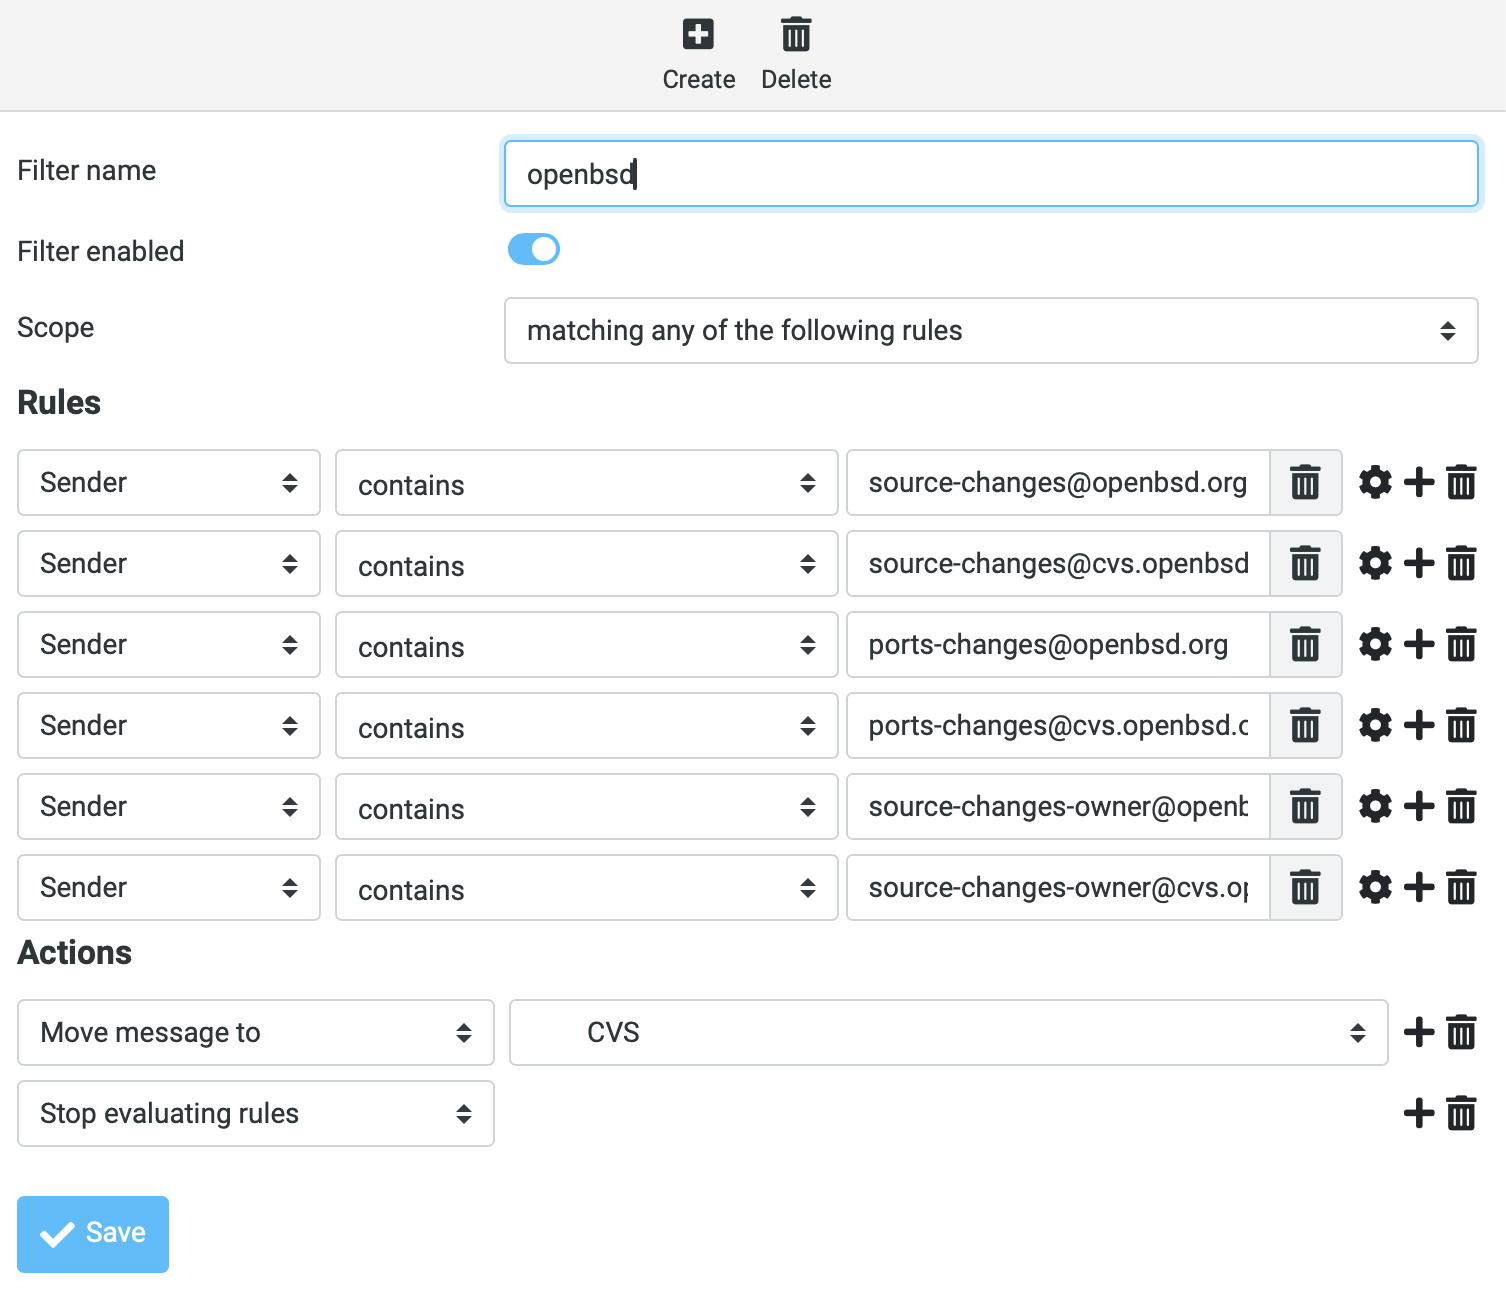This screenshot has width=1506, height=1296.
Task: Add rule after ports-changes@cvs.openbsd row
Action: pyautogui.click(x=1419, y=725)
